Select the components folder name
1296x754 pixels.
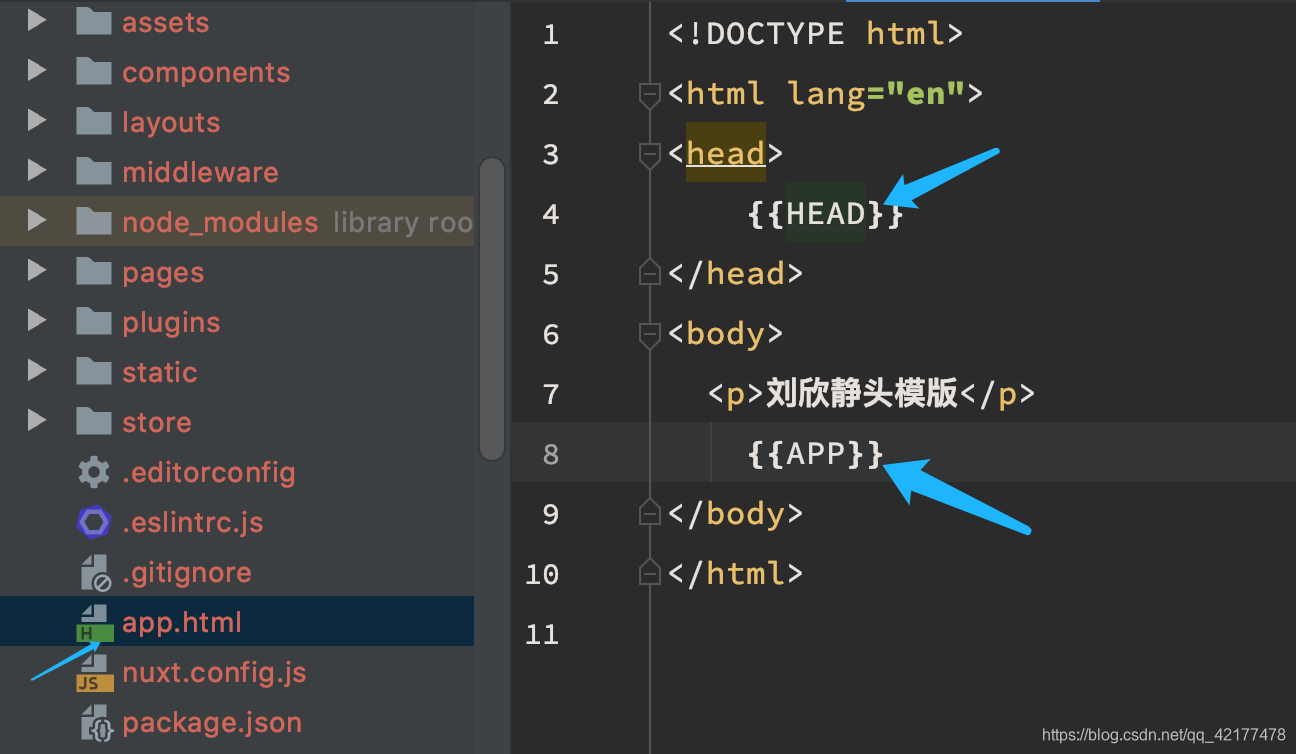coord(206,72)
